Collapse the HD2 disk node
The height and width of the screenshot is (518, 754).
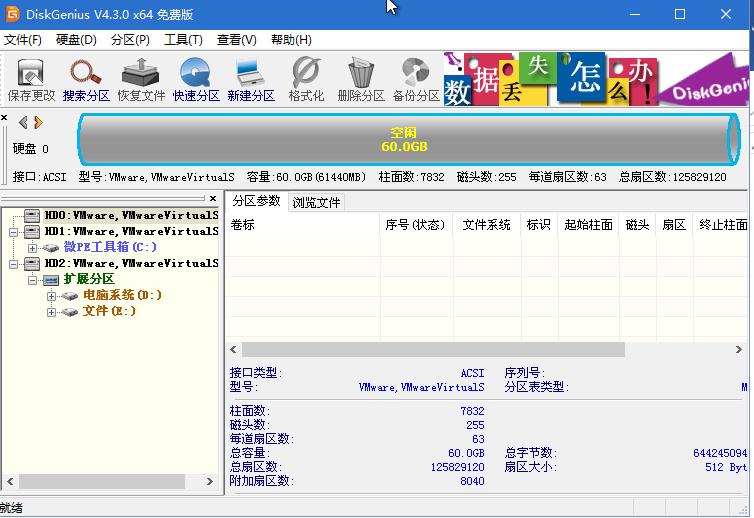(x=13, y=264)
